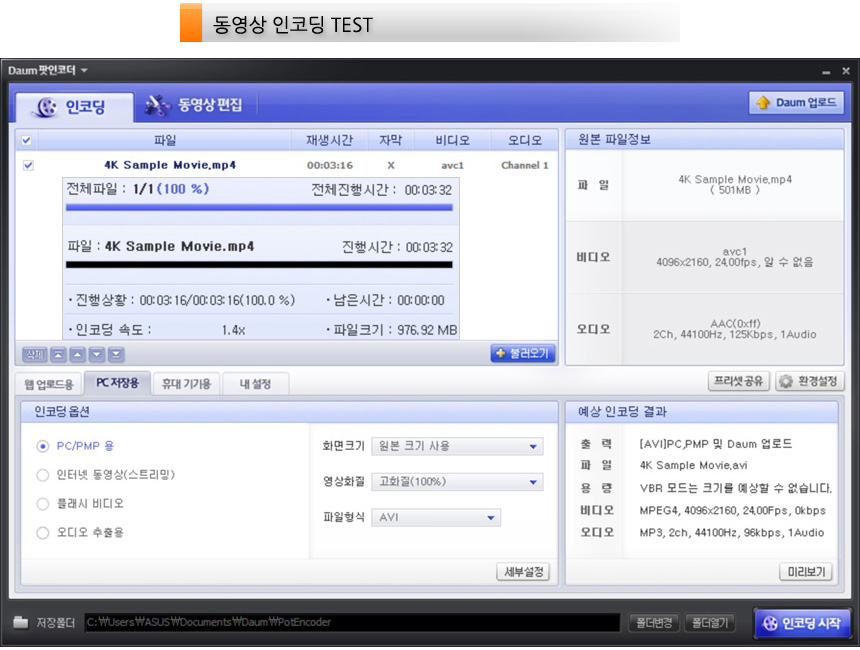Click the 저장폴더 folder icon
Viewport: 860px width, 650px height.
[x=20, y=622]
